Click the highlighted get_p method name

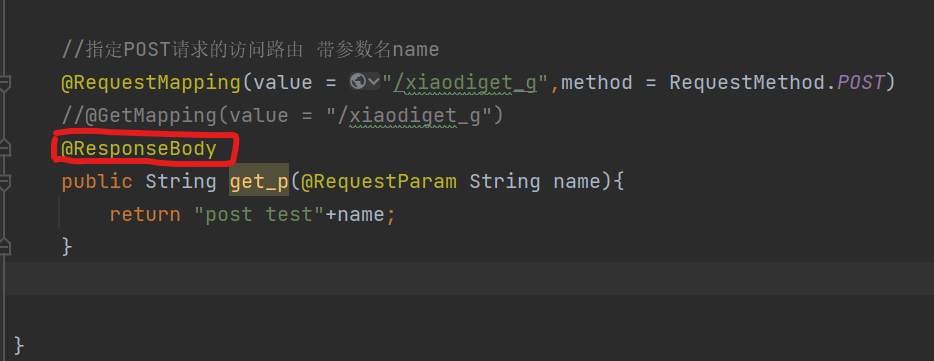(x=259, y=180)
